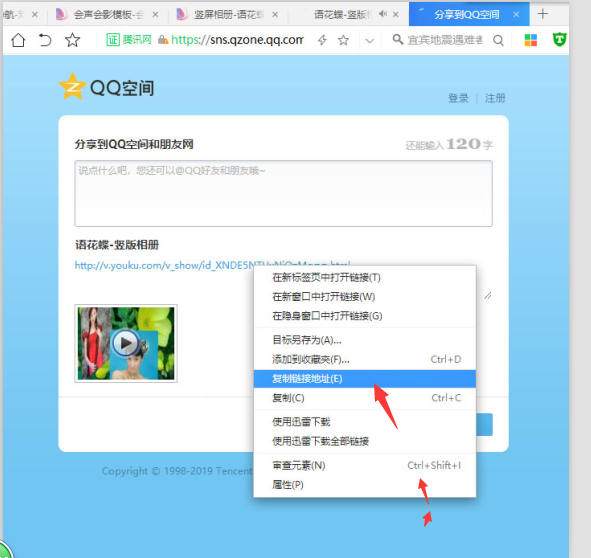
Task: Choose 在新标签页中打开链接(T)
Action: click(364, 278)
